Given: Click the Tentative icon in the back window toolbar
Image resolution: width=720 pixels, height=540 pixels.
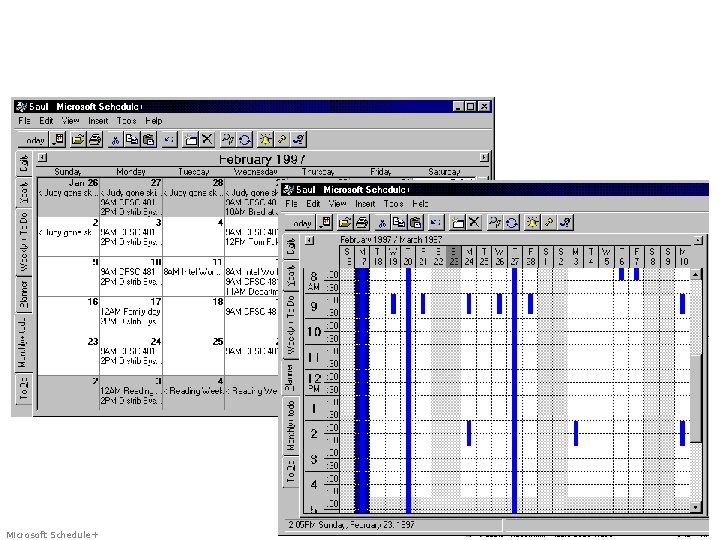Looking at the screenshot, I should pyautogui.click(x=298, y=140).
